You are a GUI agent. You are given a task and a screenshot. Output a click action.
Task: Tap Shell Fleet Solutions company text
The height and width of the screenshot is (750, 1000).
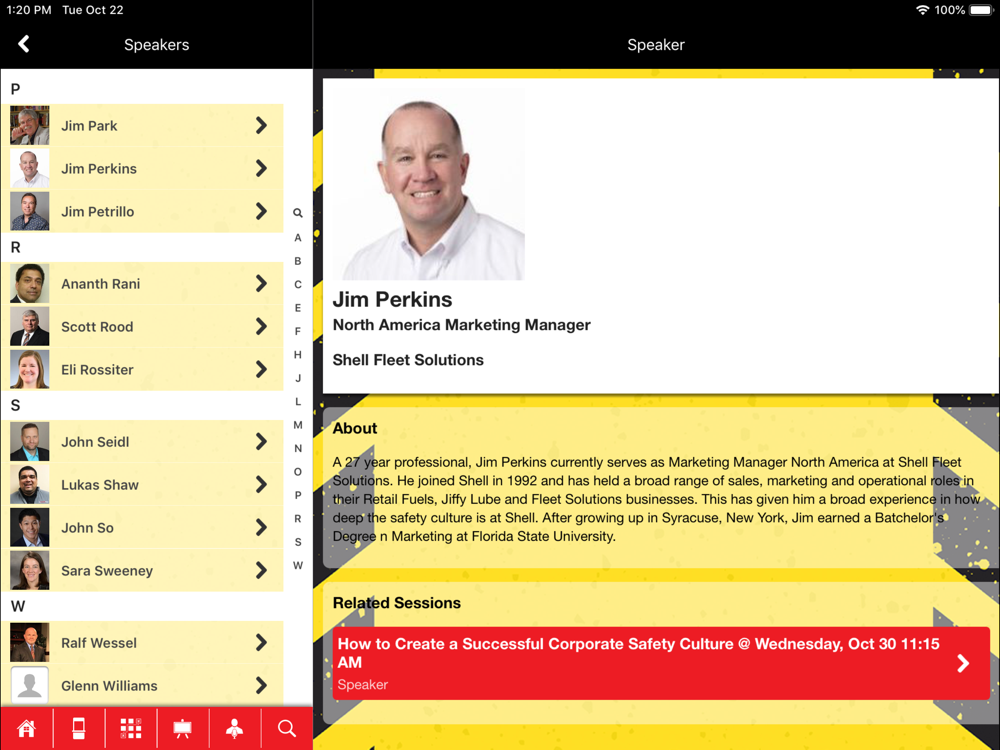(x=408, y=360)
